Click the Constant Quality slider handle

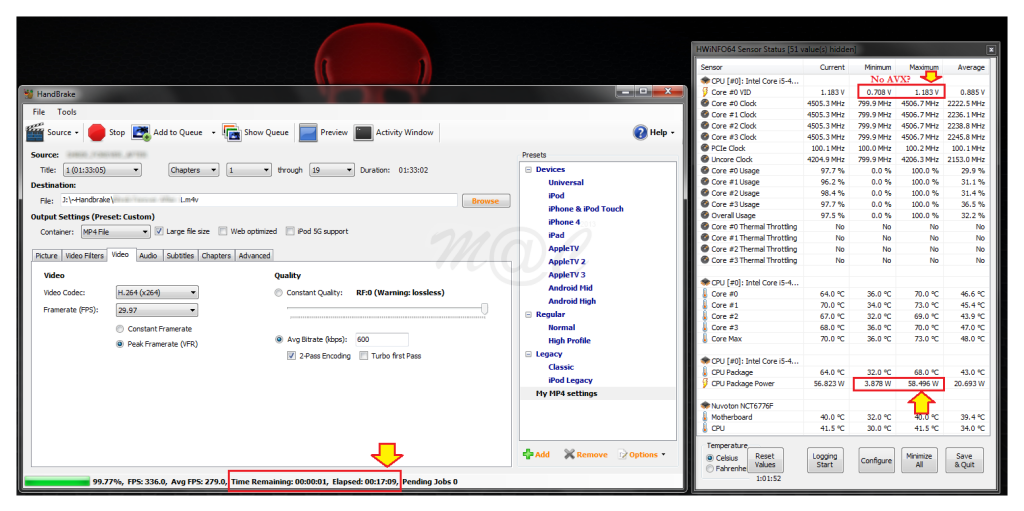coord(485,309)
